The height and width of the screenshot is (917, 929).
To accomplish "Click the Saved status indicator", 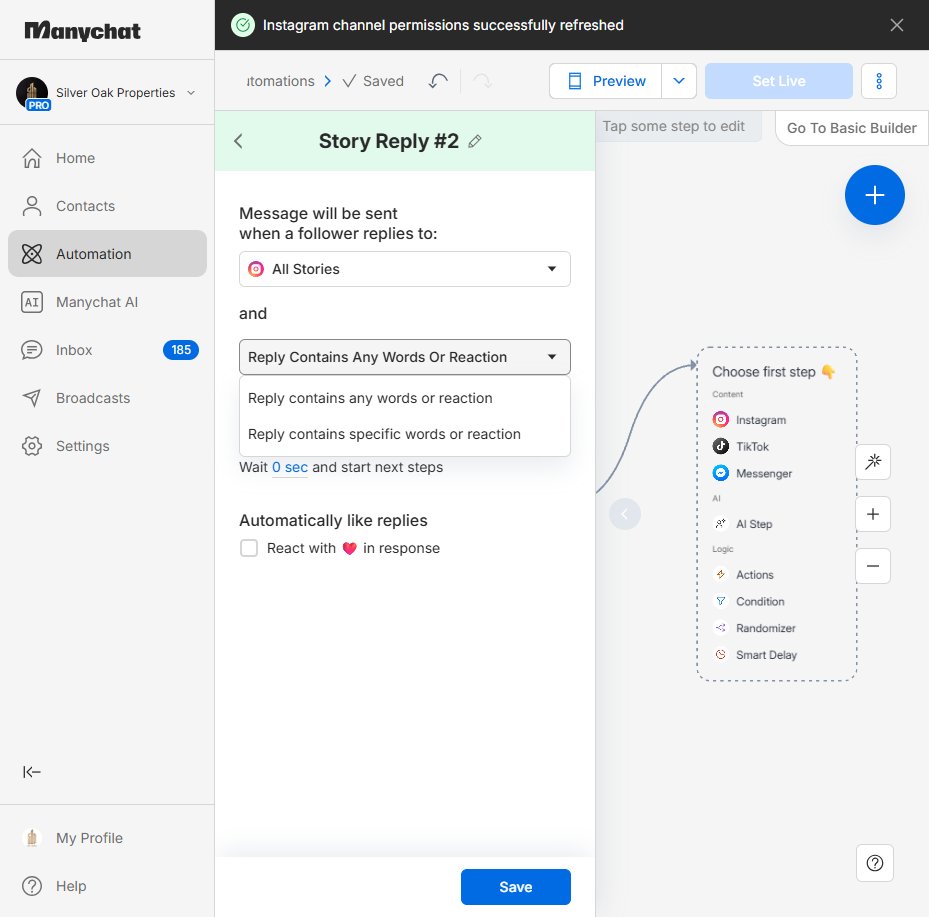I will [x=373, y=81].
